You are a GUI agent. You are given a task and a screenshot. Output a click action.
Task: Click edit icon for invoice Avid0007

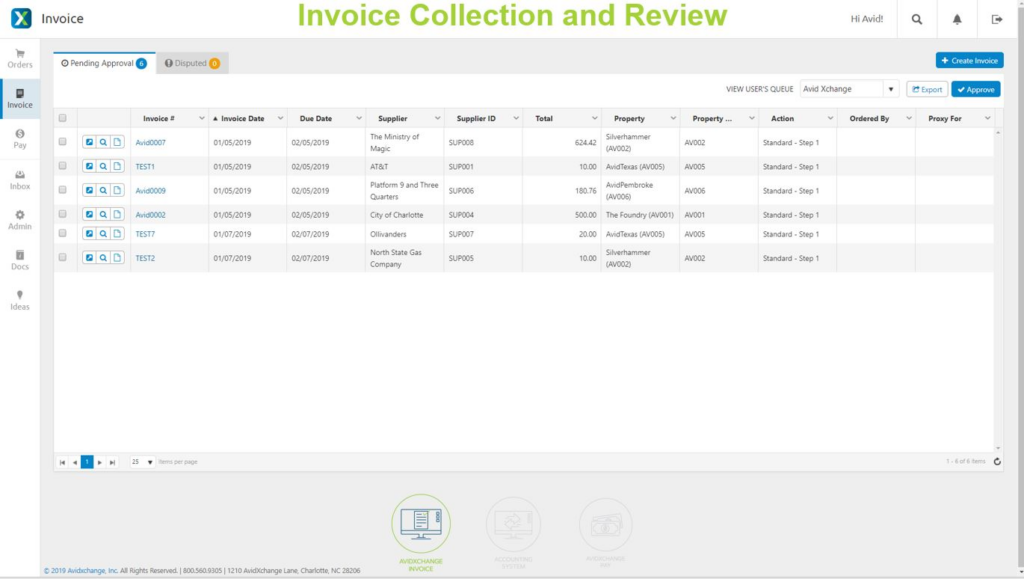pyautogui.click(x=89, y=142)
